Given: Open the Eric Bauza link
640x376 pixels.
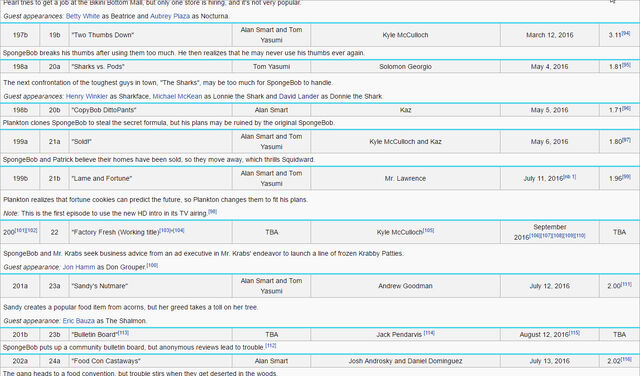Looking at the screenshot, I should click(x=79, y=321).
